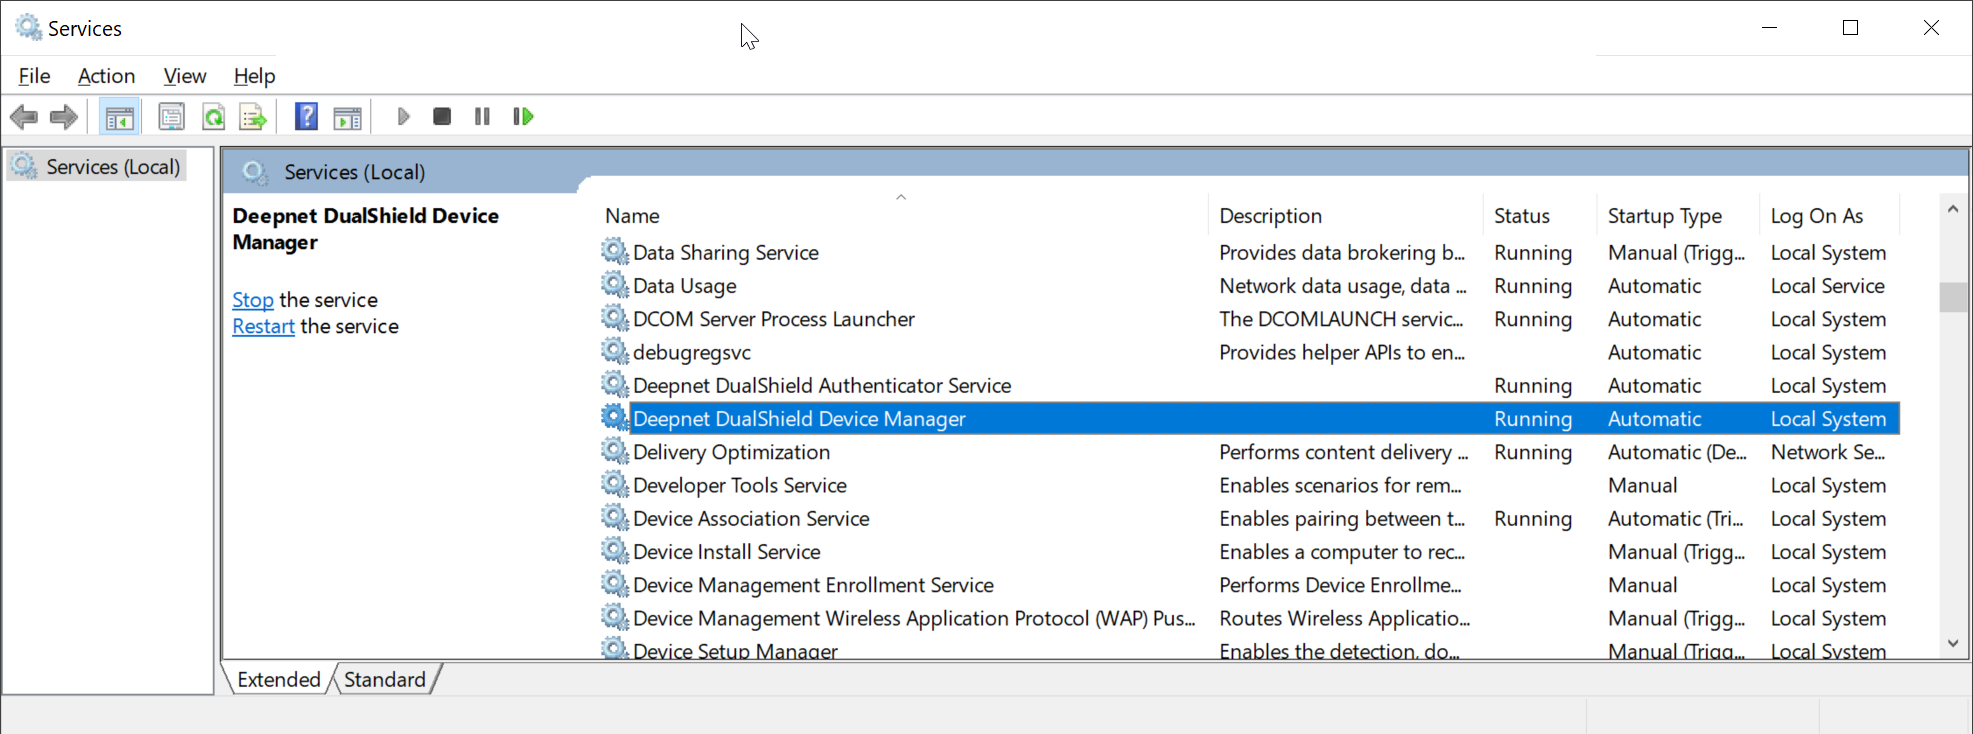Switch to the Standard tab
The image size is (1973, 734).
(x=385, y=680)
